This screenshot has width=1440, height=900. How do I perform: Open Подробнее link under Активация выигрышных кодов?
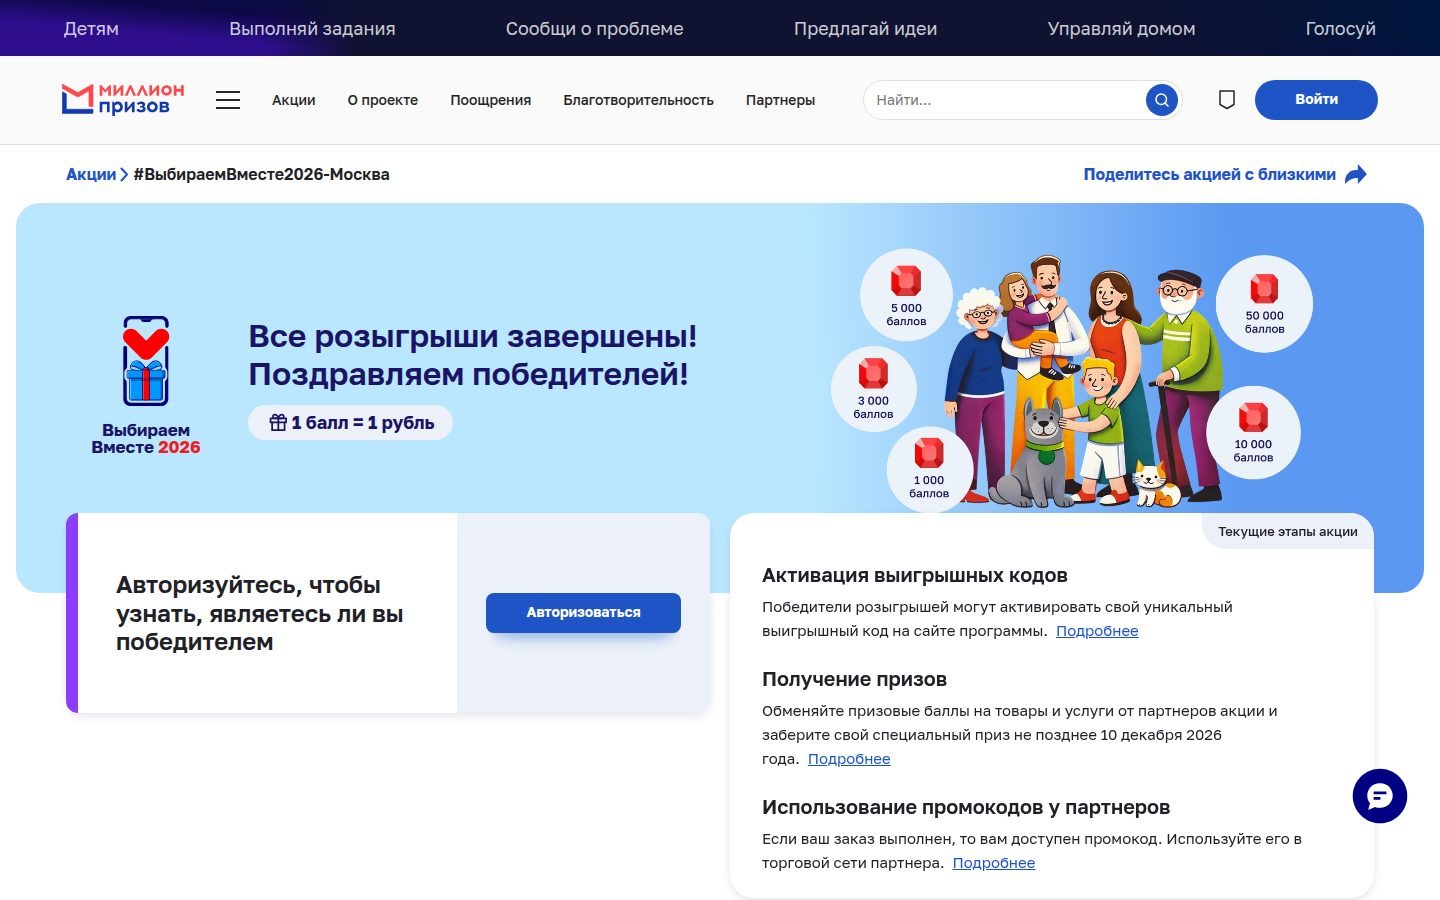click(1097, 631)
